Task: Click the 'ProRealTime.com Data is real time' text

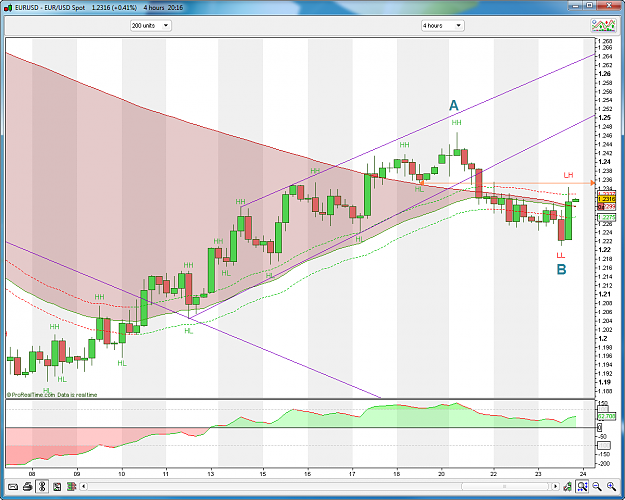Action: [x=52, y=395]
